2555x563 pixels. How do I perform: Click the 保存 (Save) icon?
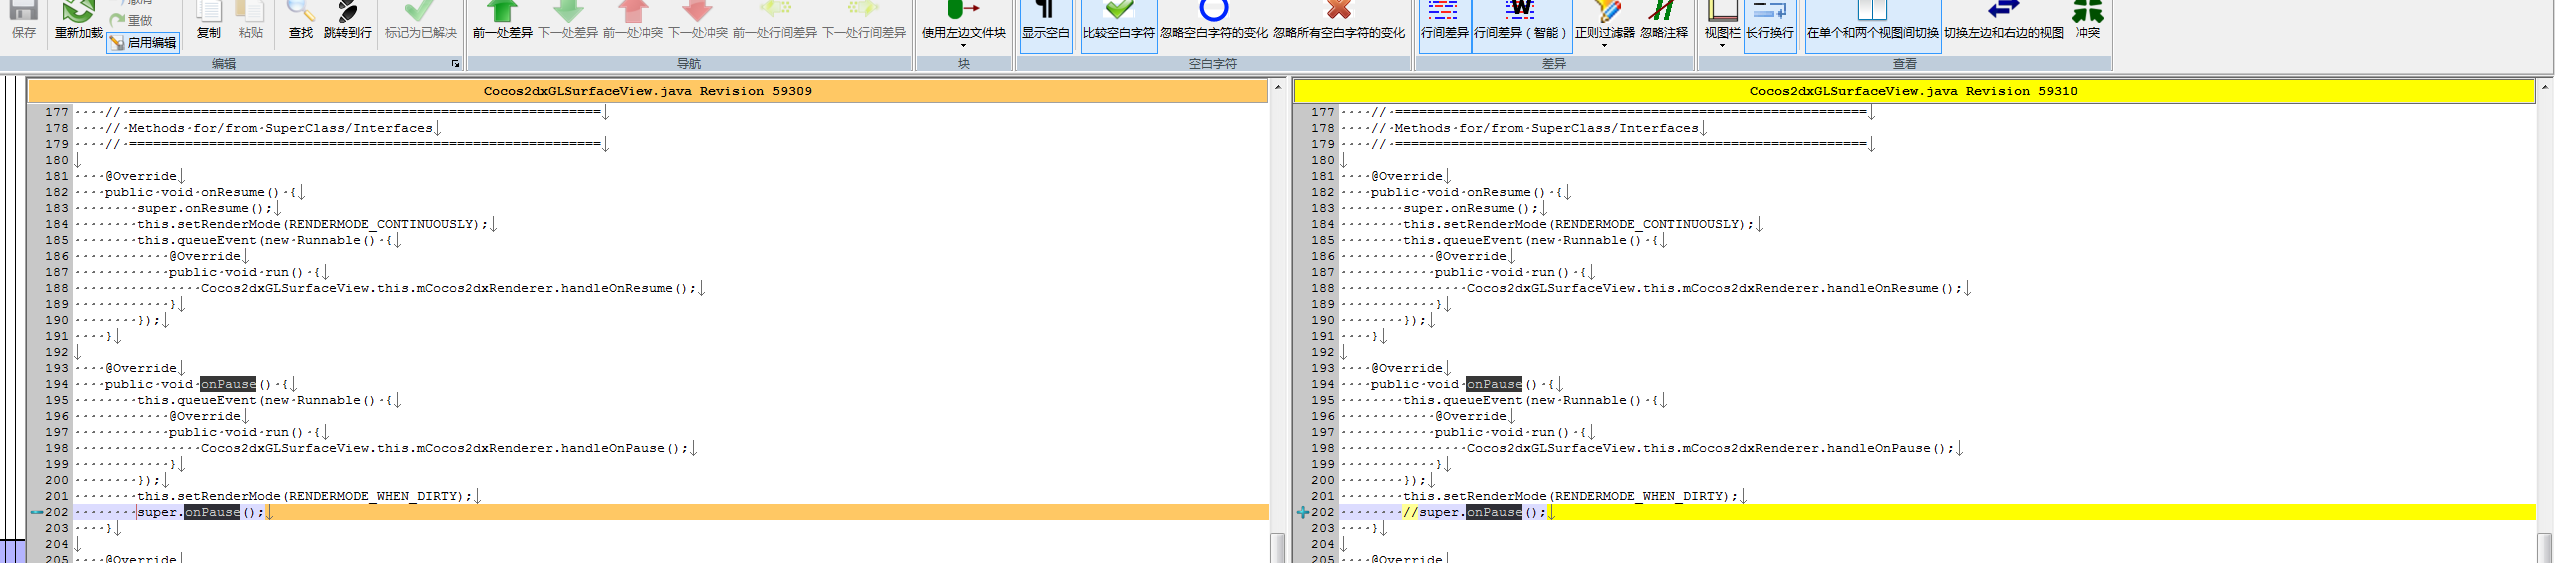tap(24, 20)
